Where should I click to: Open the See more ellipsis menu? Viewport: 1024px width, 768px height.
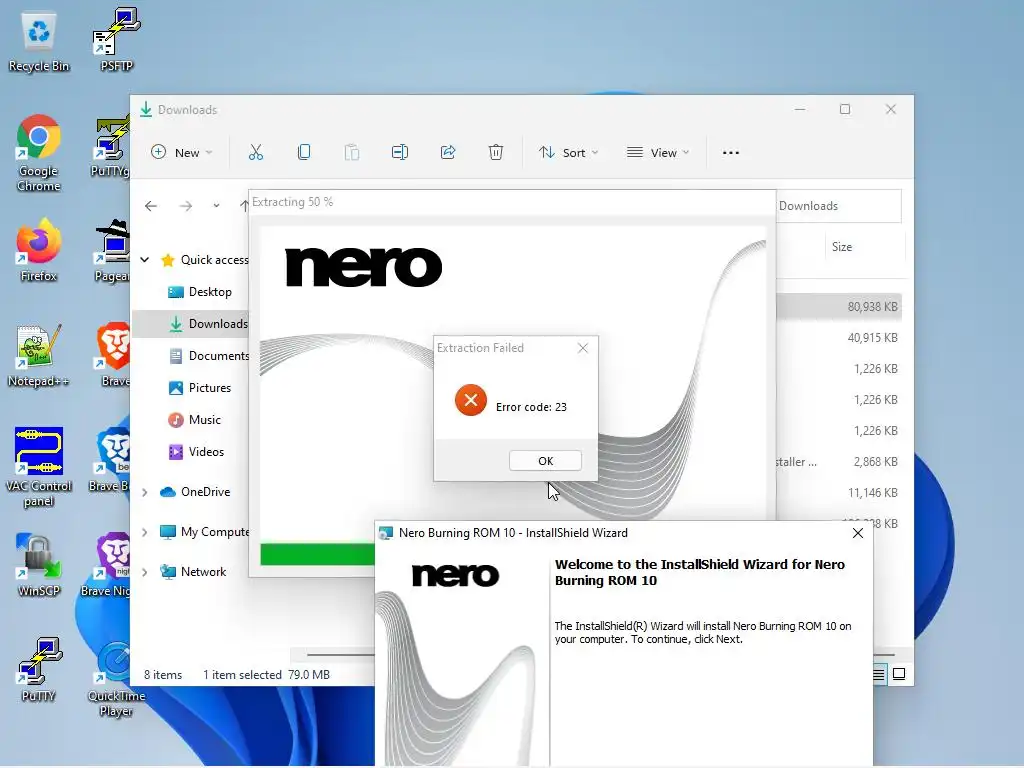coord(731,152)
